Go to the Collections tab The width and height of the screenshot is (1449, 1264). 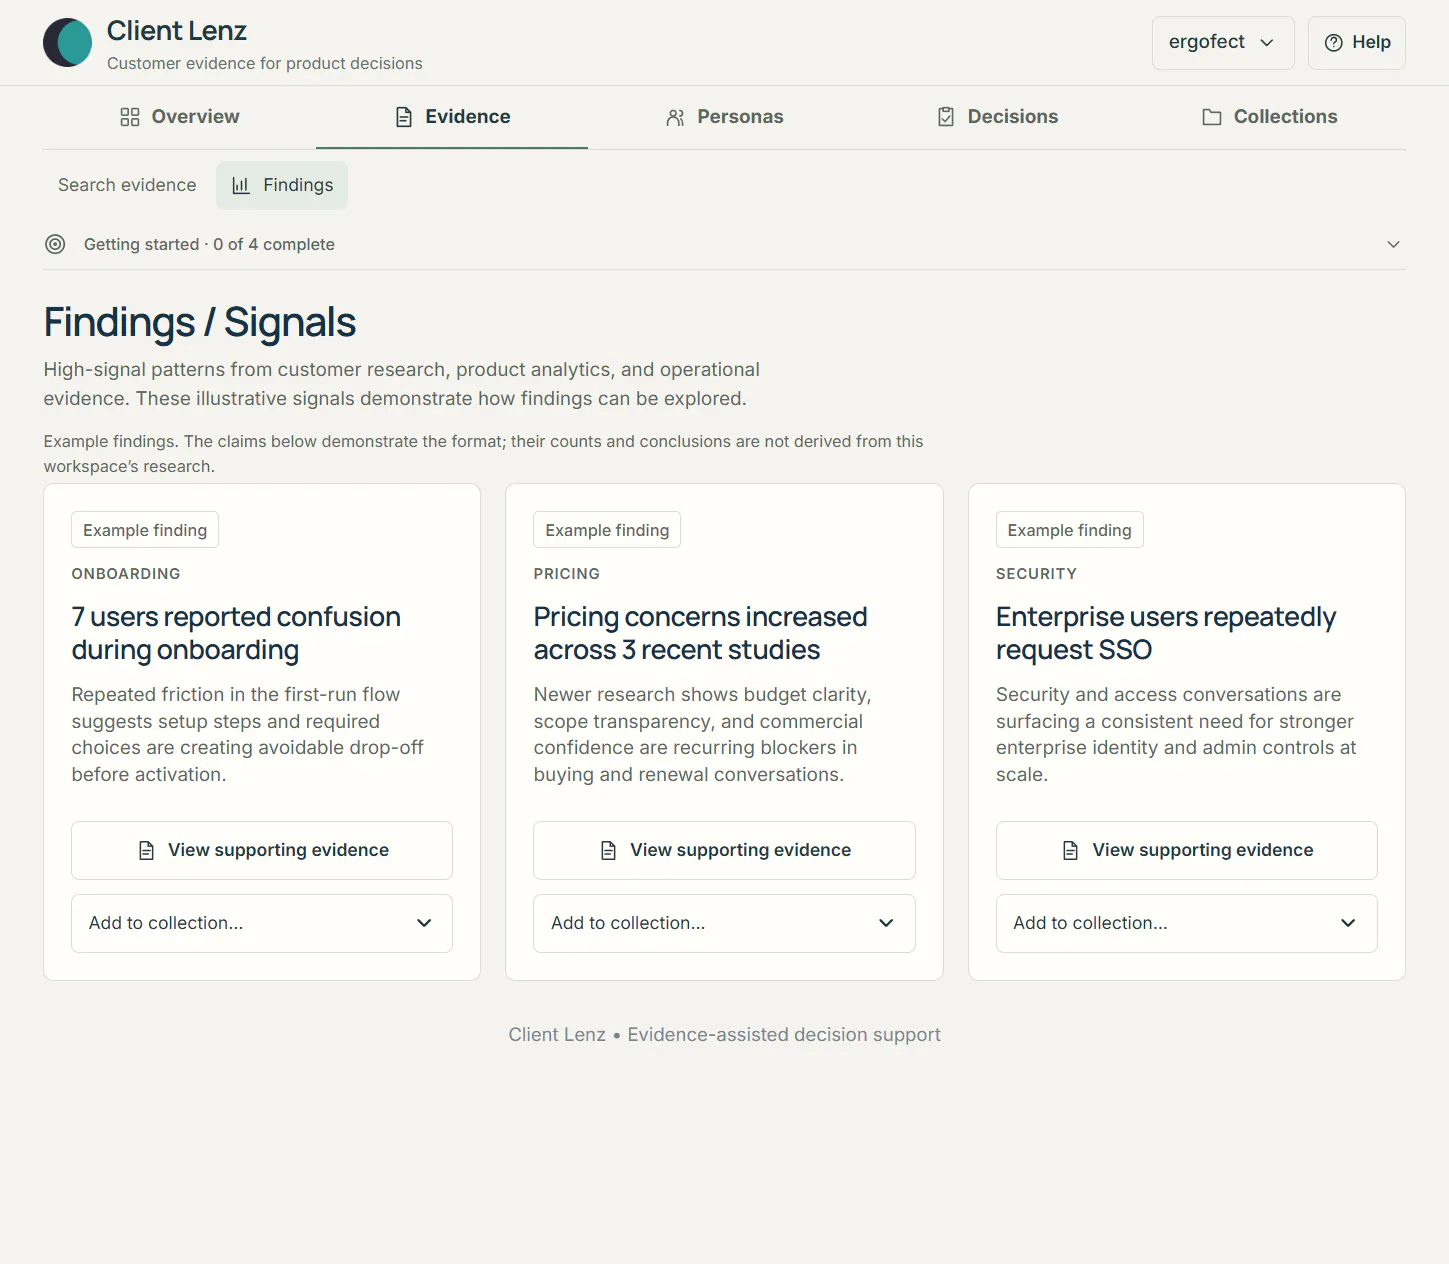click(1269, 117)
